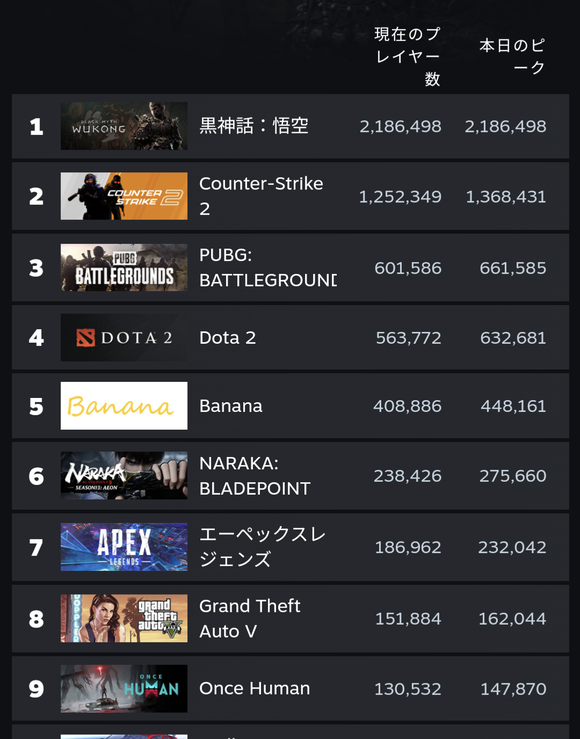Click the Once Human banner thumbnail
Screen dimensions: 580x739
tap(124, 689)
